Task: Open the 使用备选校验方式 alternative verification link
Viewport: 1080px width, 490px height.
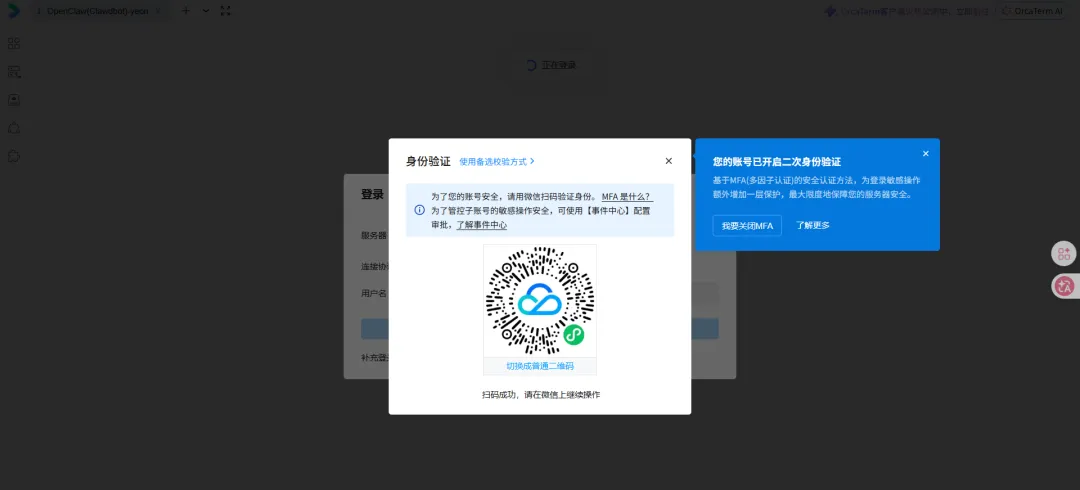Action: pyautogui.click(x=497, y=161)
